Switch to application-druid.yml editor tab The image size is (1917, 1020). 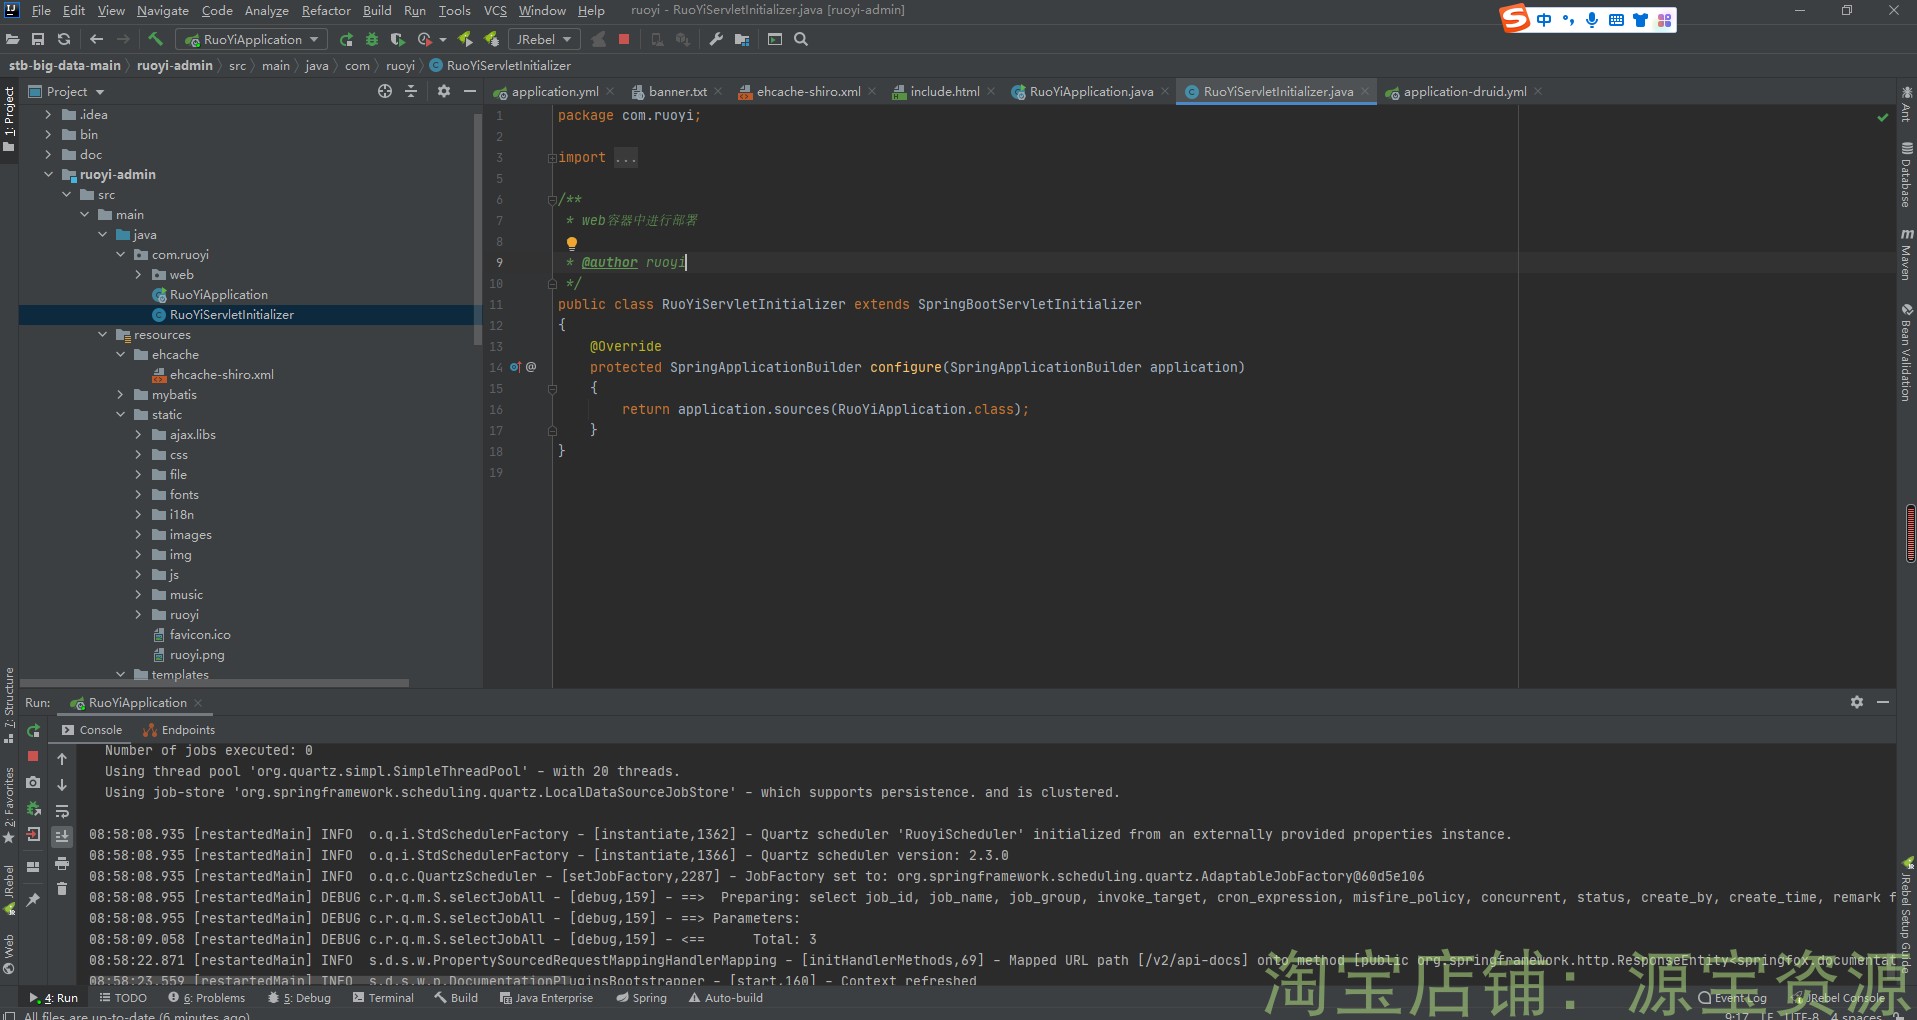coord(1464,91)
